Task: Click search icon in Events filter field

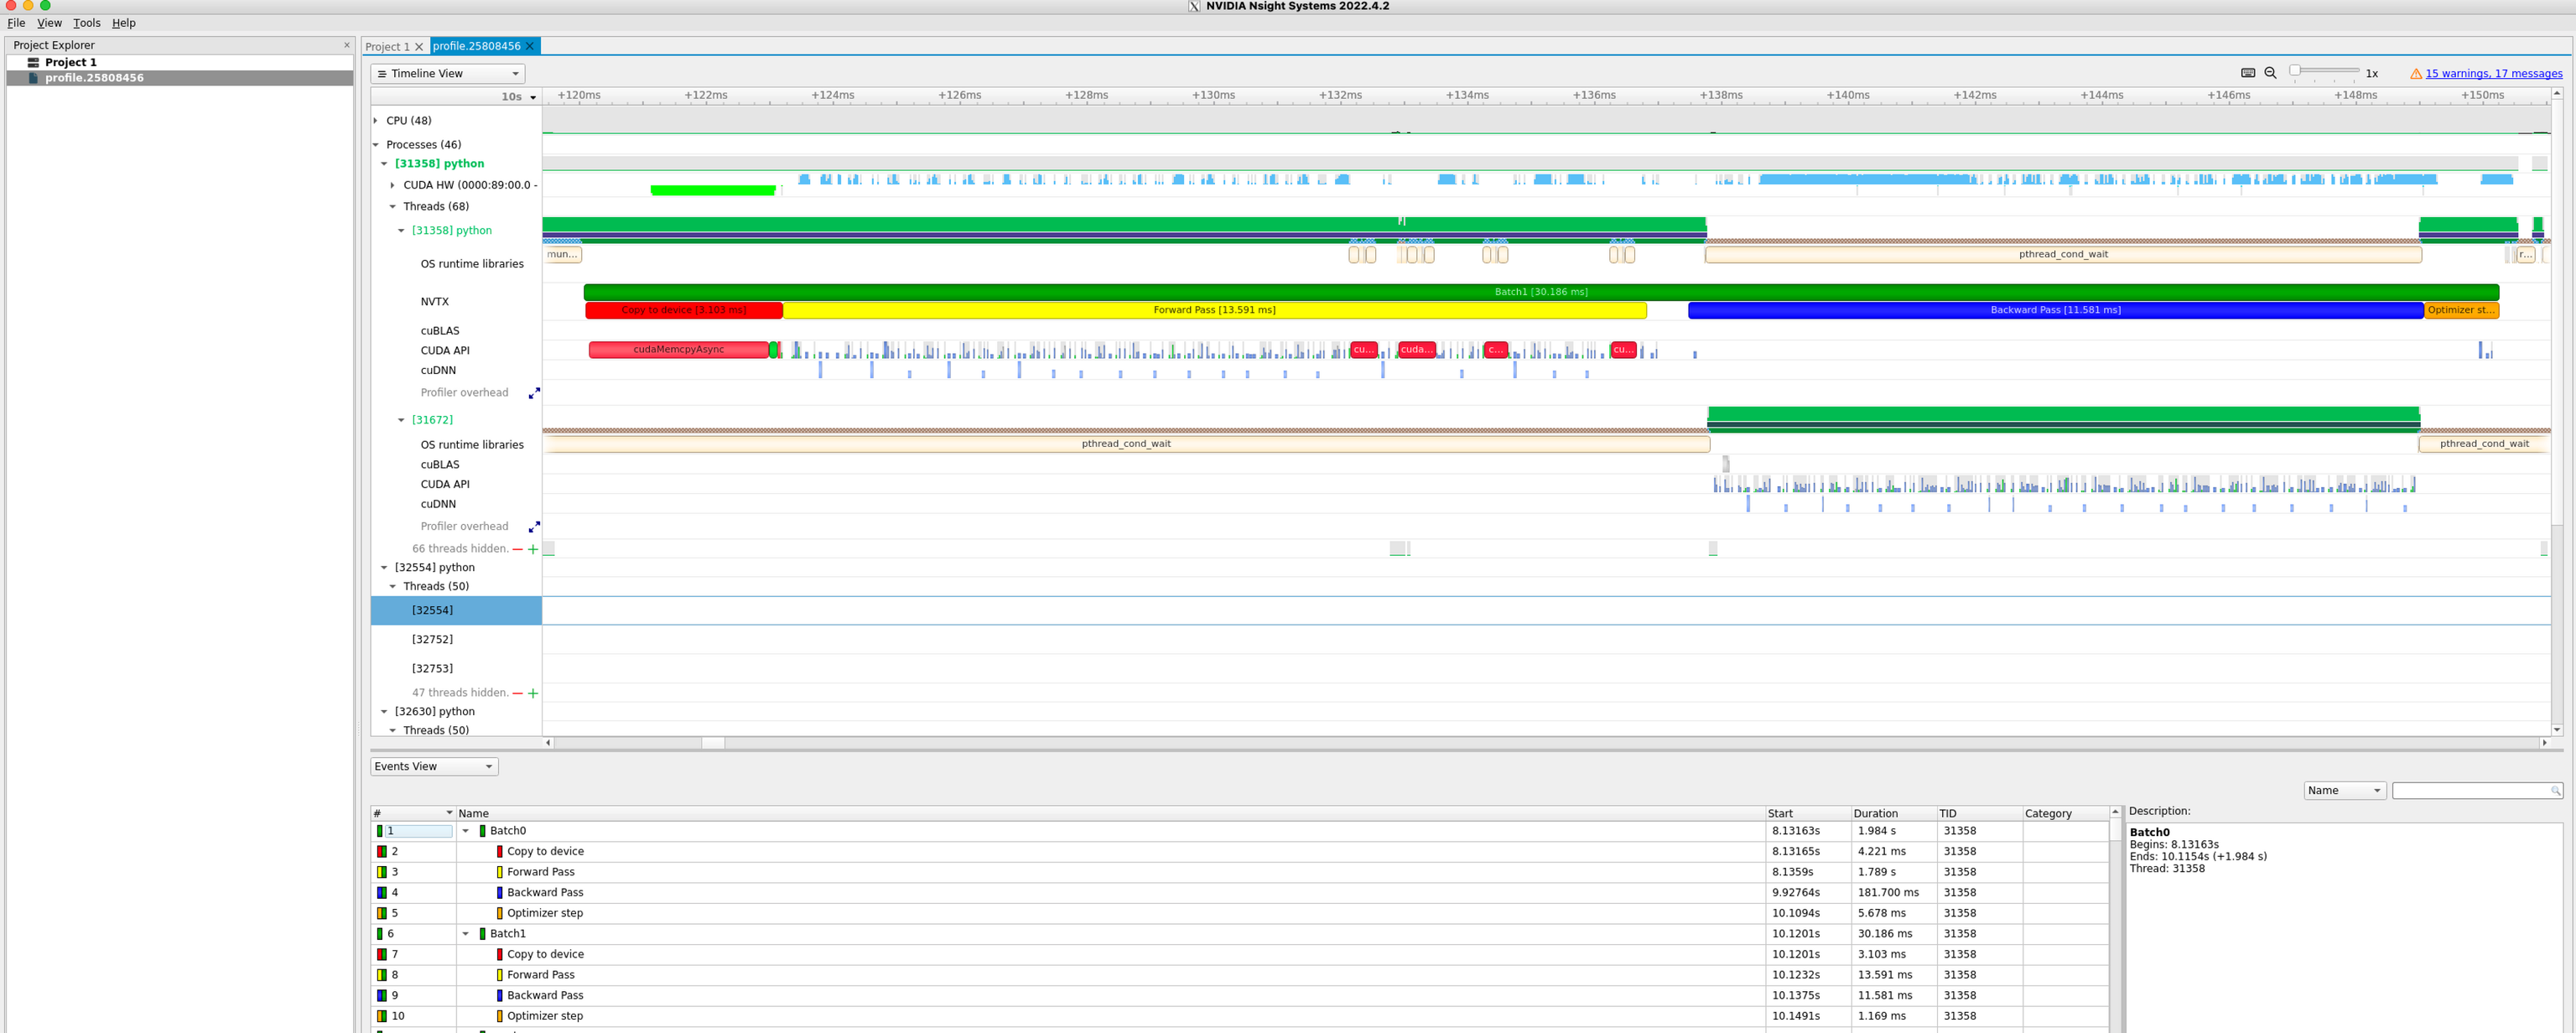Action: tap(2555, 791)
